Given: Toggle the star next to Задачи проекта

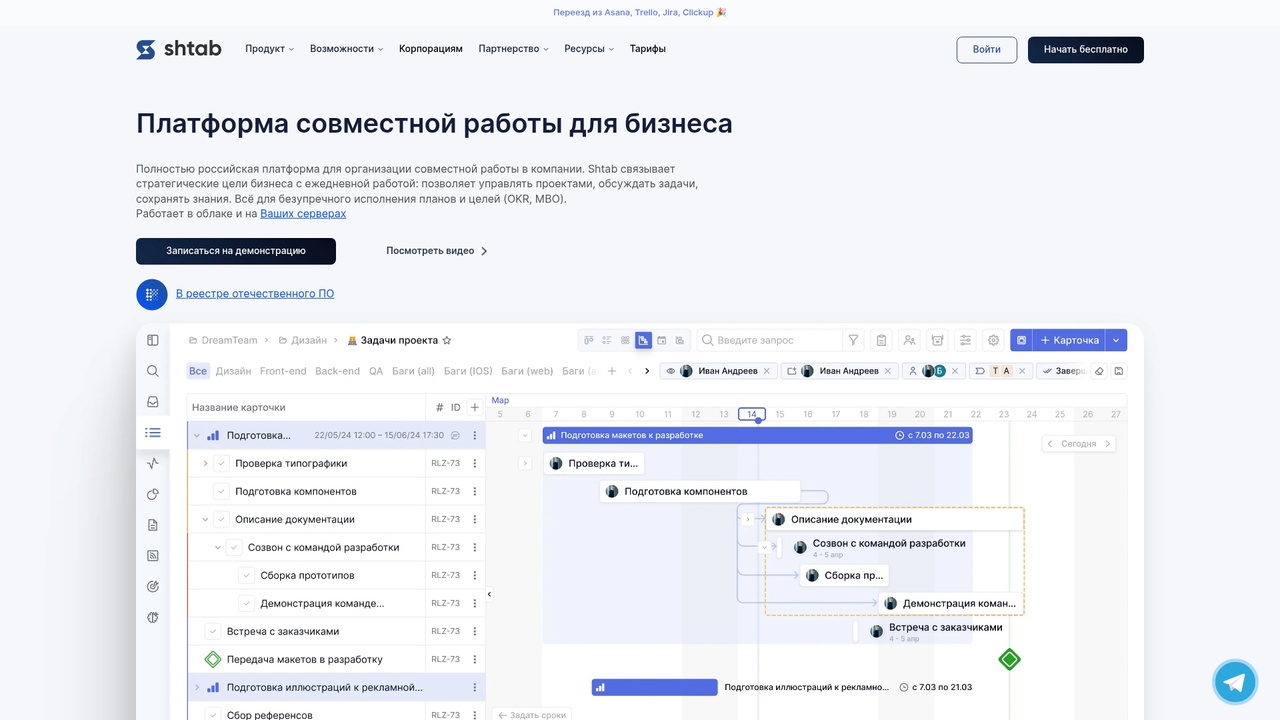Looking at the screenshot, I should [x=446, y=340].
